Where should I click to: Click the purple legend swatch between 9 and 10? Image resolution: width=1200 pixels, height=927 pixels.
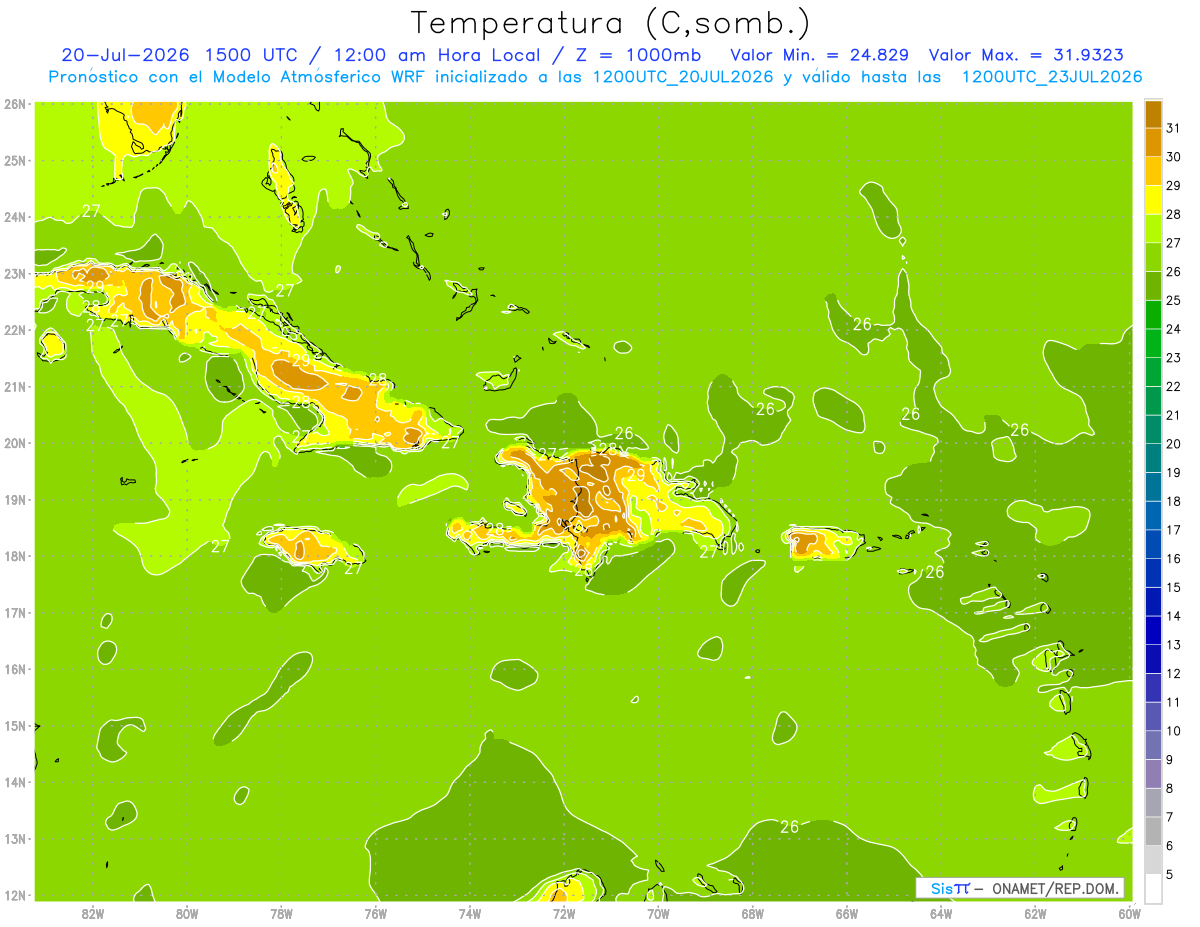[x=1153, y=745]
